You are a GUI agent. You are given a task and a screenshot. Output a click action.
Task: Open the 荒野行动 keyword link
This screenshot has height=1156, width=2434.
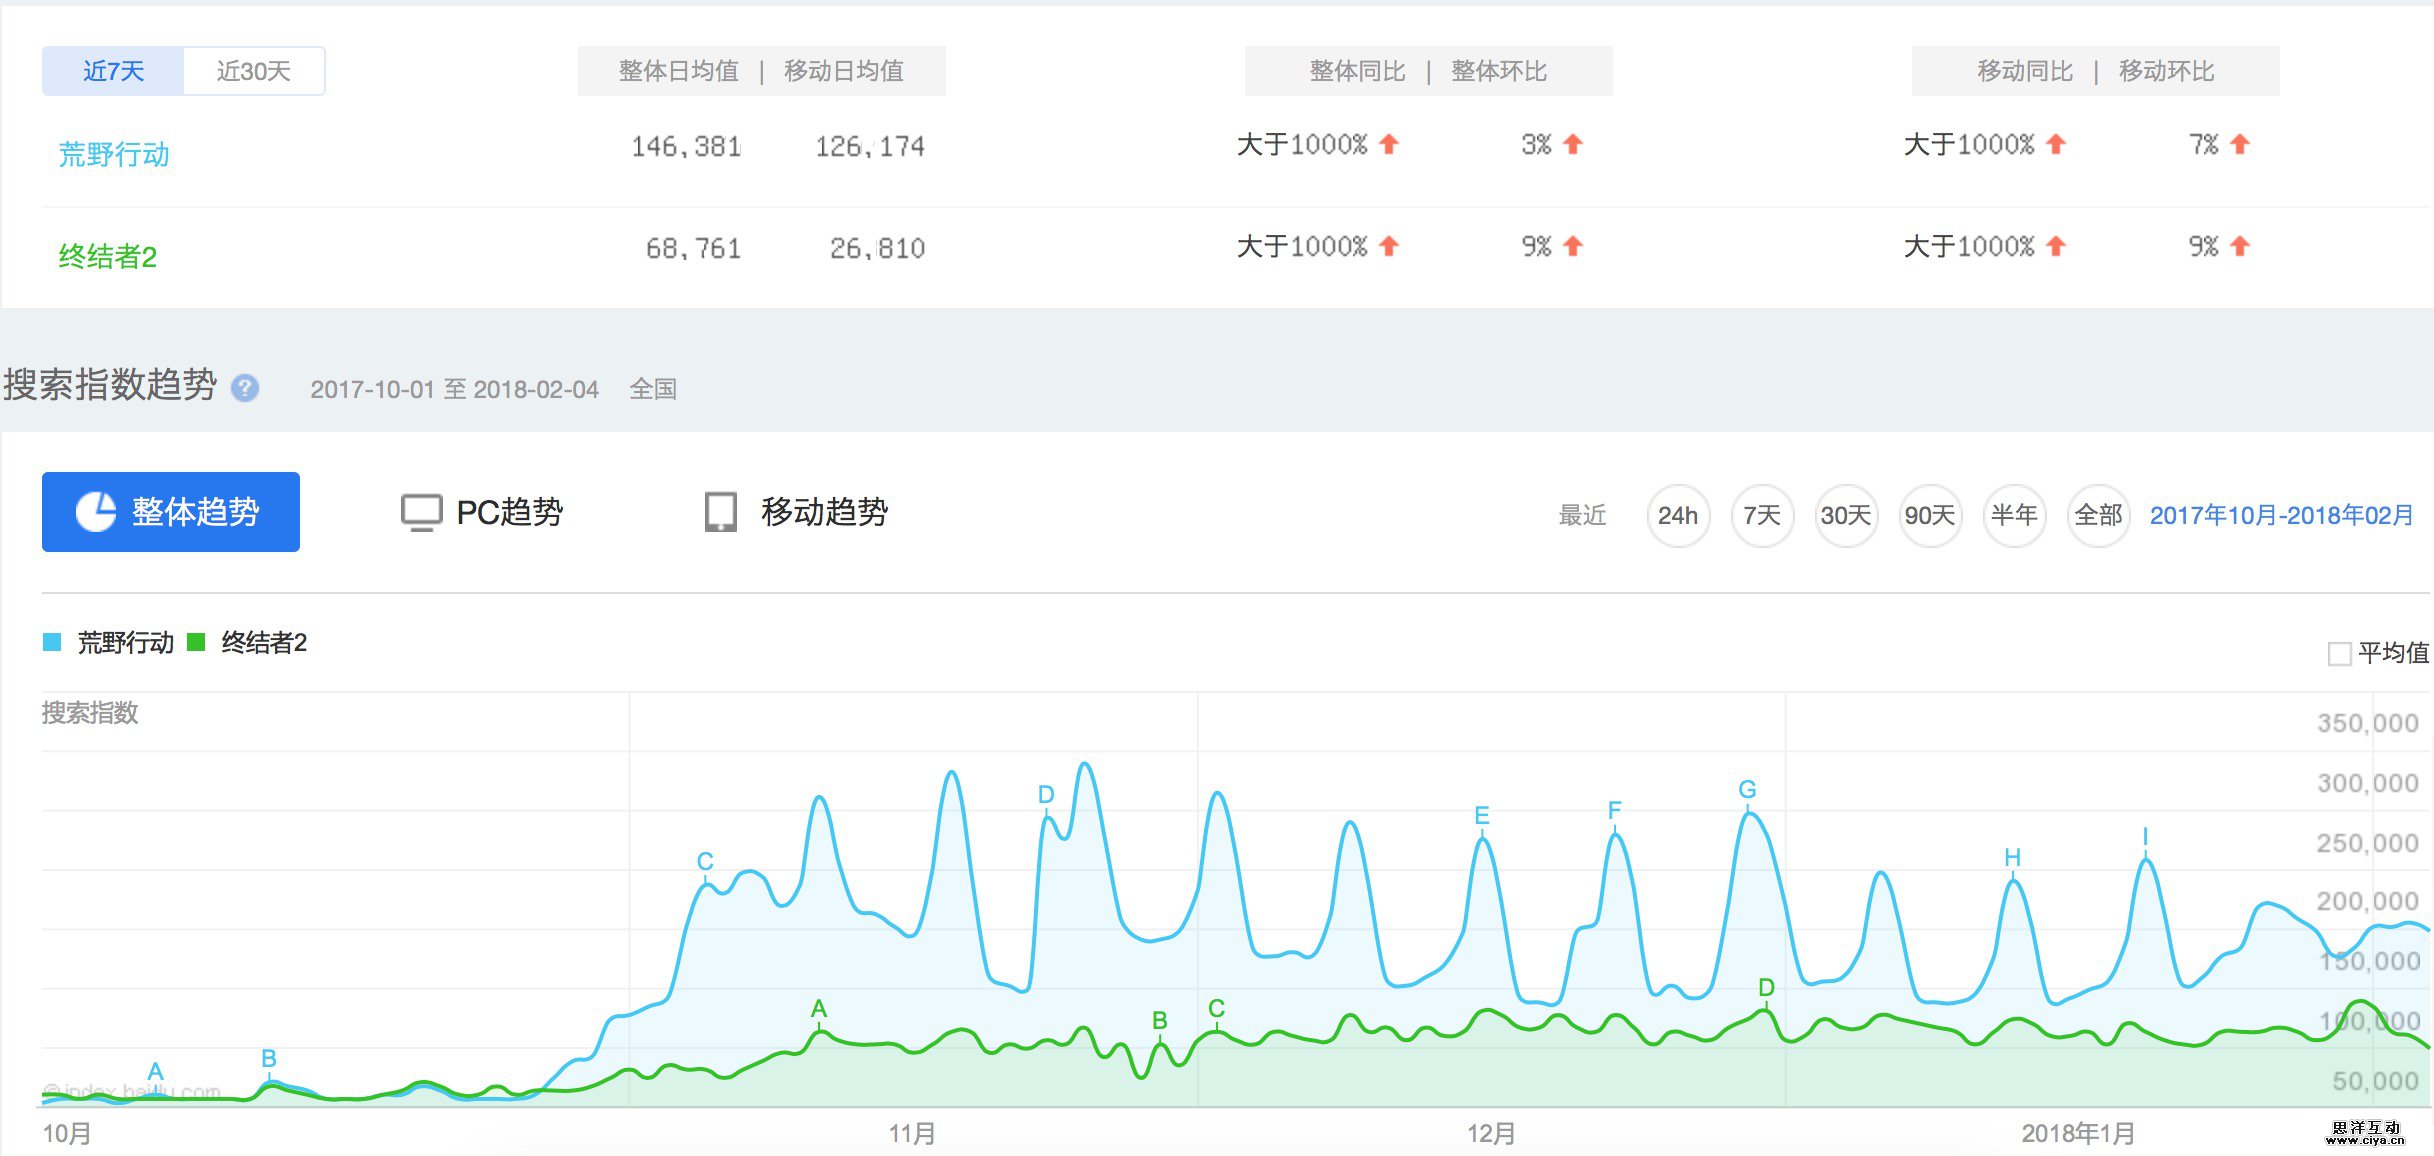(x=114, y=155)
